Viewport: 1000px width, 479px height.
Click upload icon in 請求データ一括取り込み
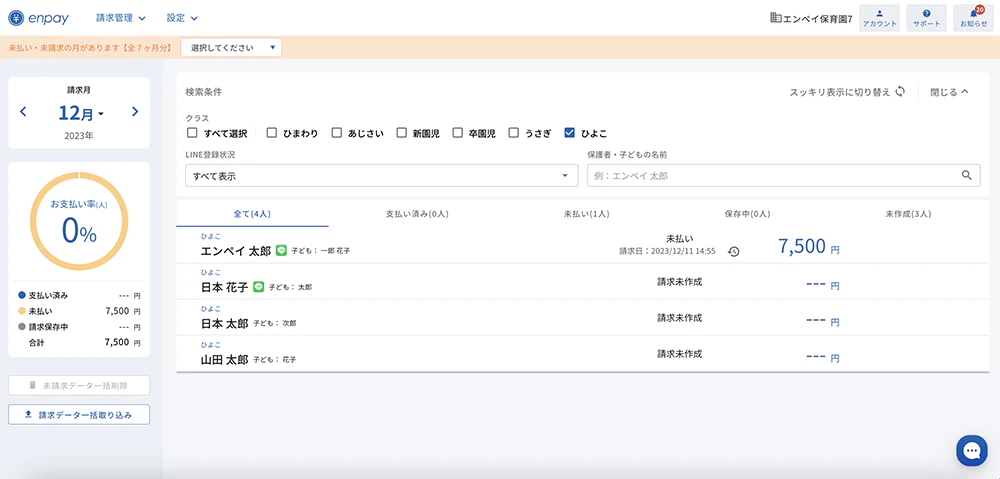28,415
